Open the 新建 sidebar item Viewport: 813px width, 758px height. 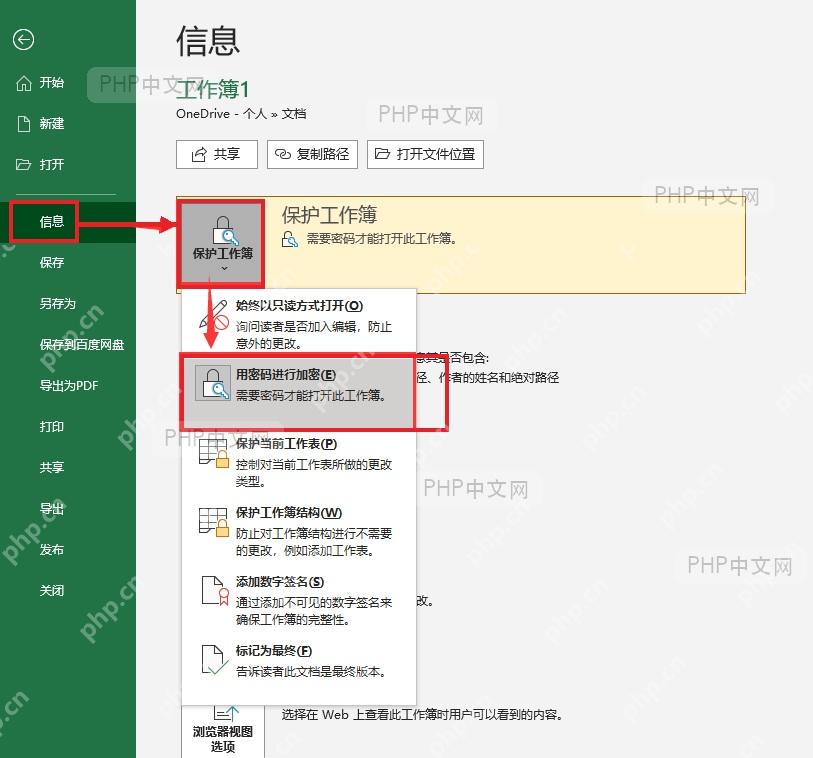tap(68, 124)
